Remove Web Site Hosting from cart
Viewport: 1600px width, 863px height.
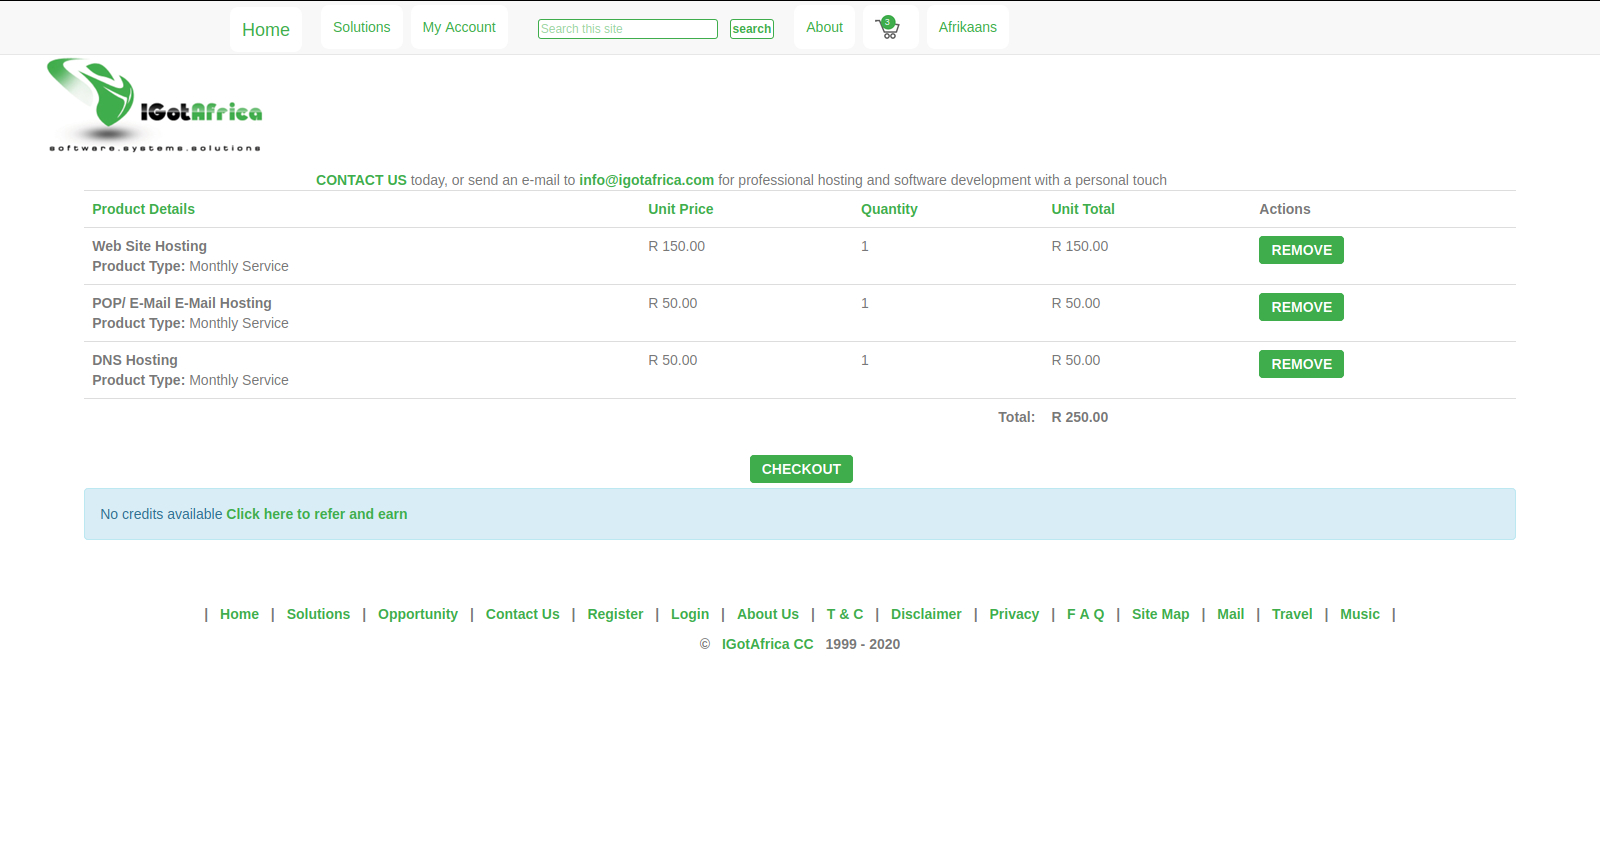1300,250
